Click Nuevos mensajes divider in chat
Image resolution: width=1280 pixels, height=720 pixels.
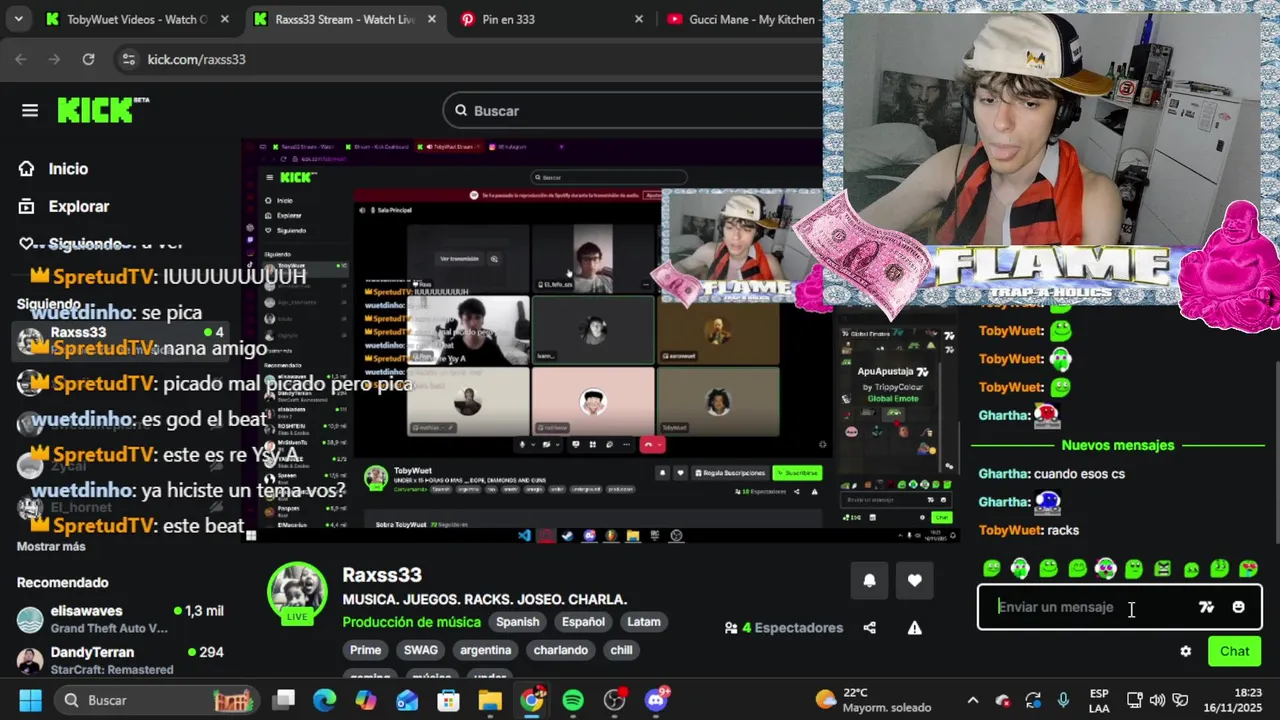[1117, 445]
